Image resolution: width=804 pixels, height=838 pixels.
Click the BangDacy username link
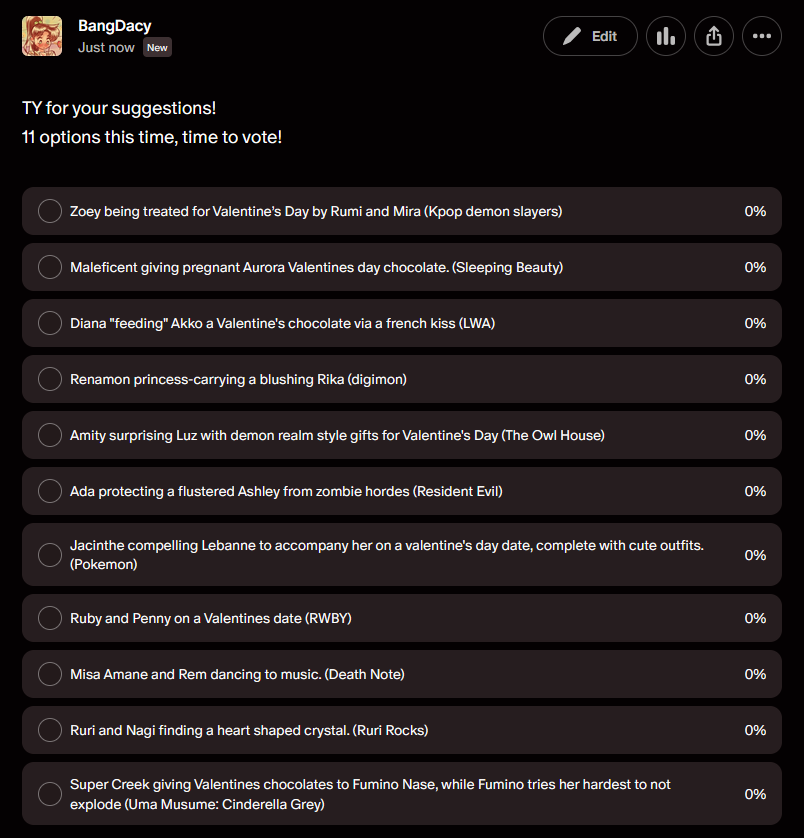click(115, 26)
